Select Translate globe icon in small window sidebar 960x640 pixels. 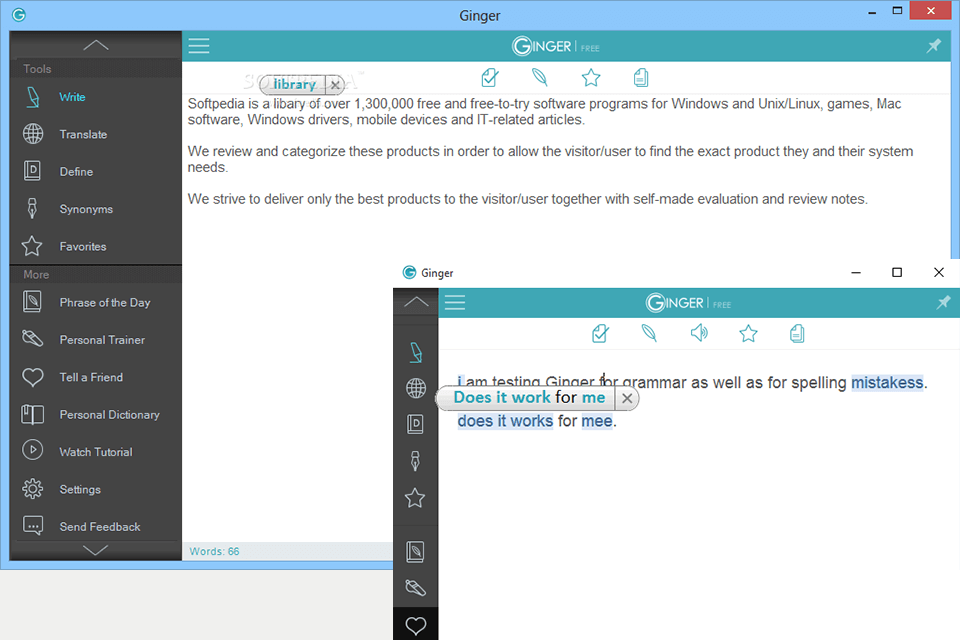(416, 388)
